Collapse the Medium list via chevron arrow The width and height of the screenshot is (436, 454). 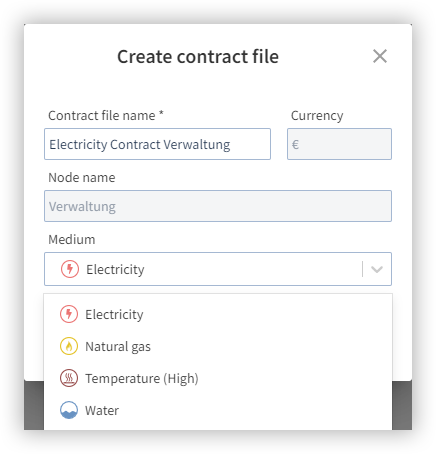point(377,269)
